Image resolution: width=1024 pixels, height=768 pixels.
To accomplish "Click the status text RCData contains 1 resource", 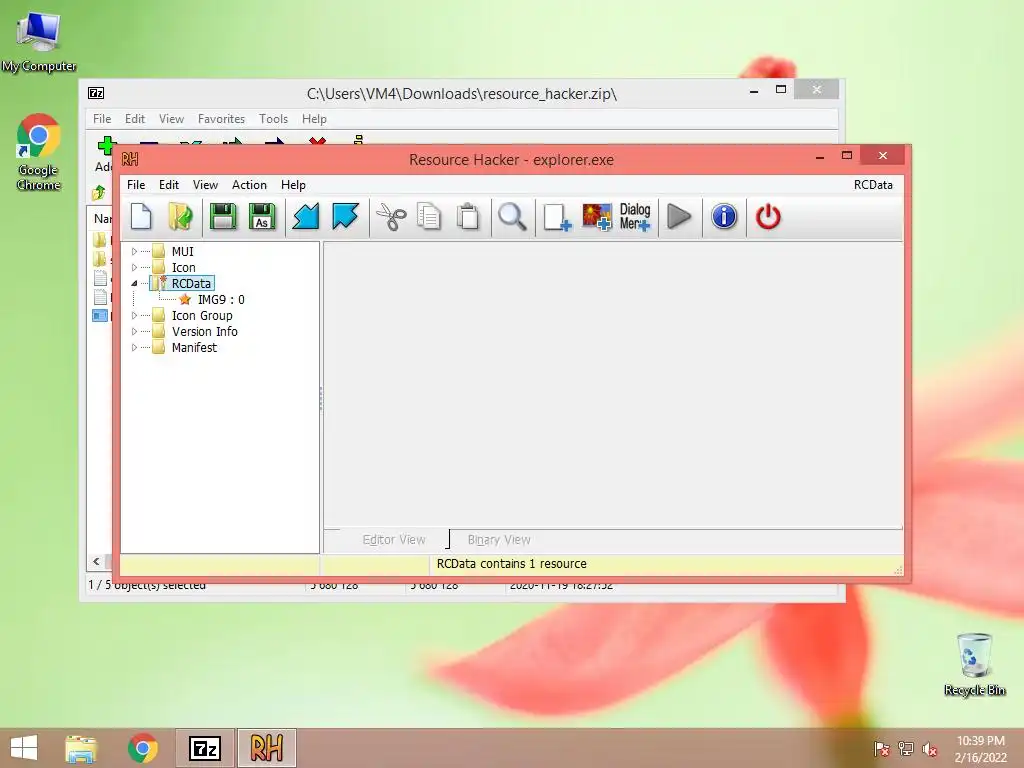I will coord(511,564).
